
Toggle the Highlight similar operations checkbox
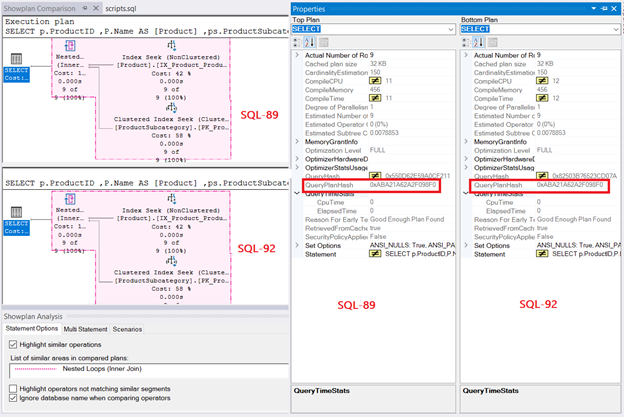pyautogui.click(x=13, y=345)
